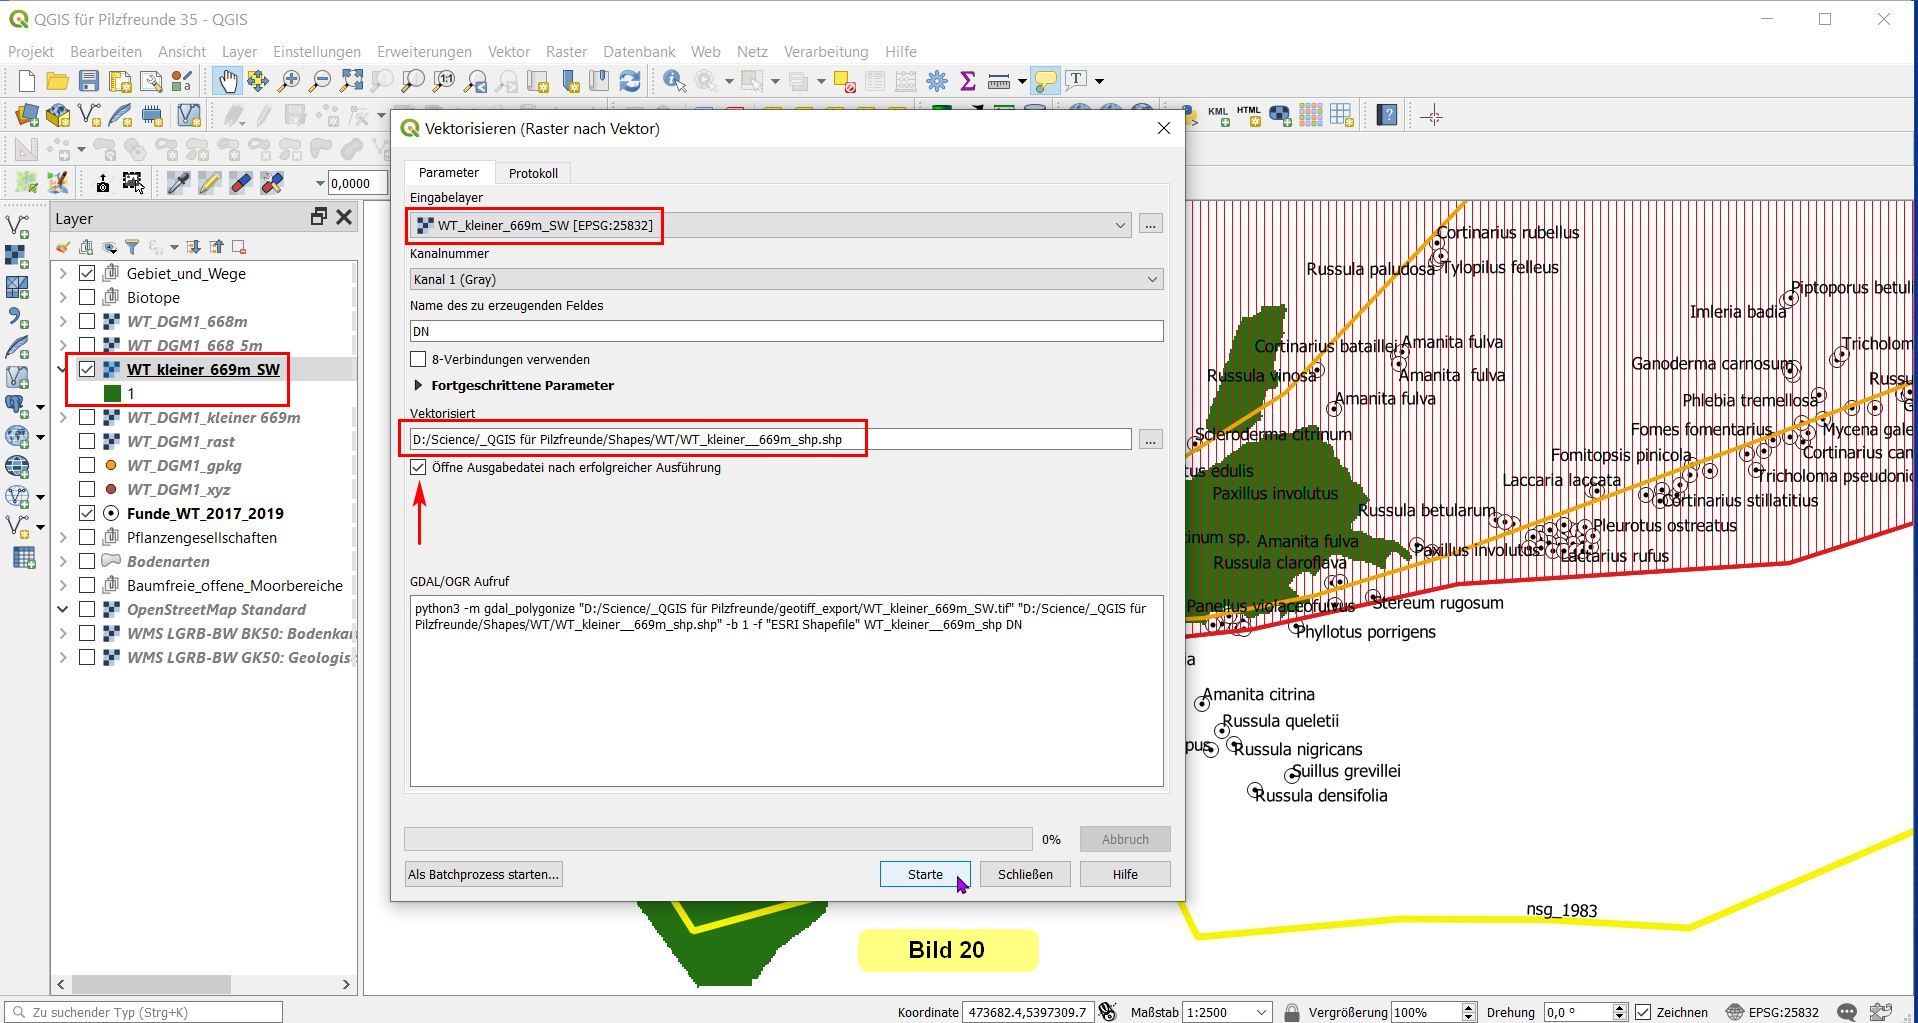The height and width of the screenshot is (1023, 1918).
Task: Click the green color swatch under WT_kleiner_669m_SW
Action: (112, 393)
